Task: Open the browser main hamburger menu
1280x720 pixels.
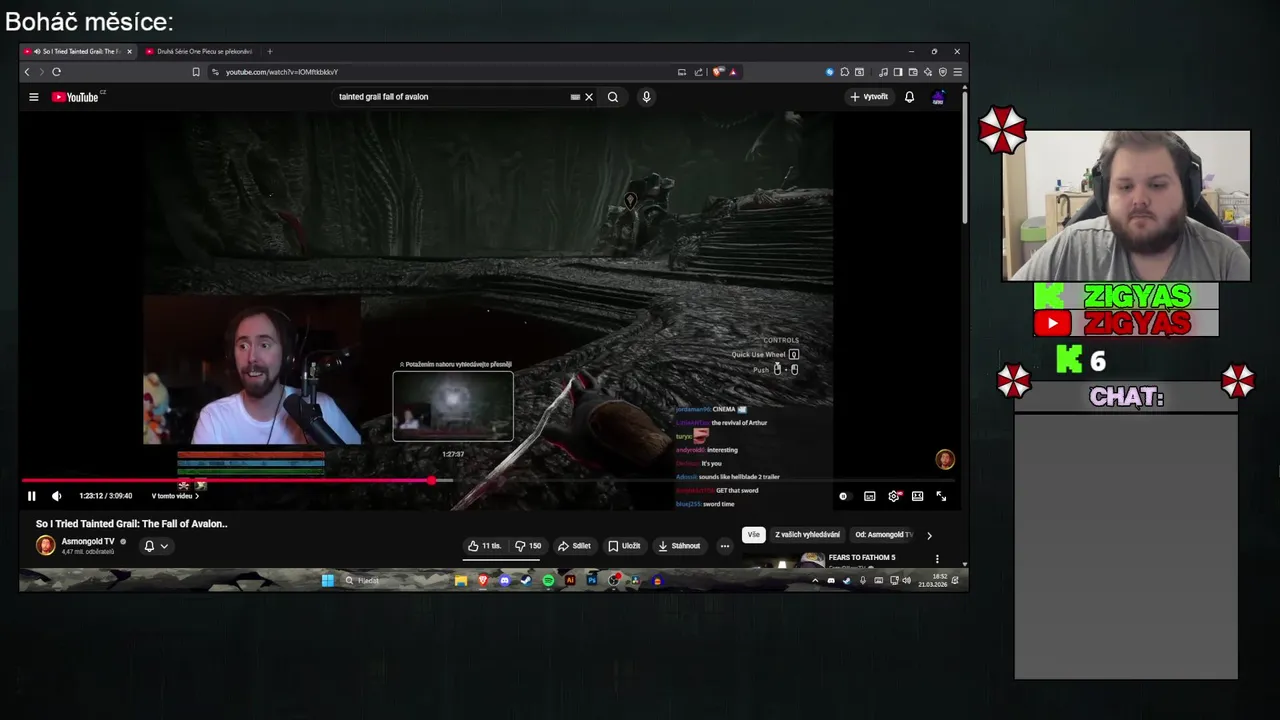Action: tap(957, 72)
